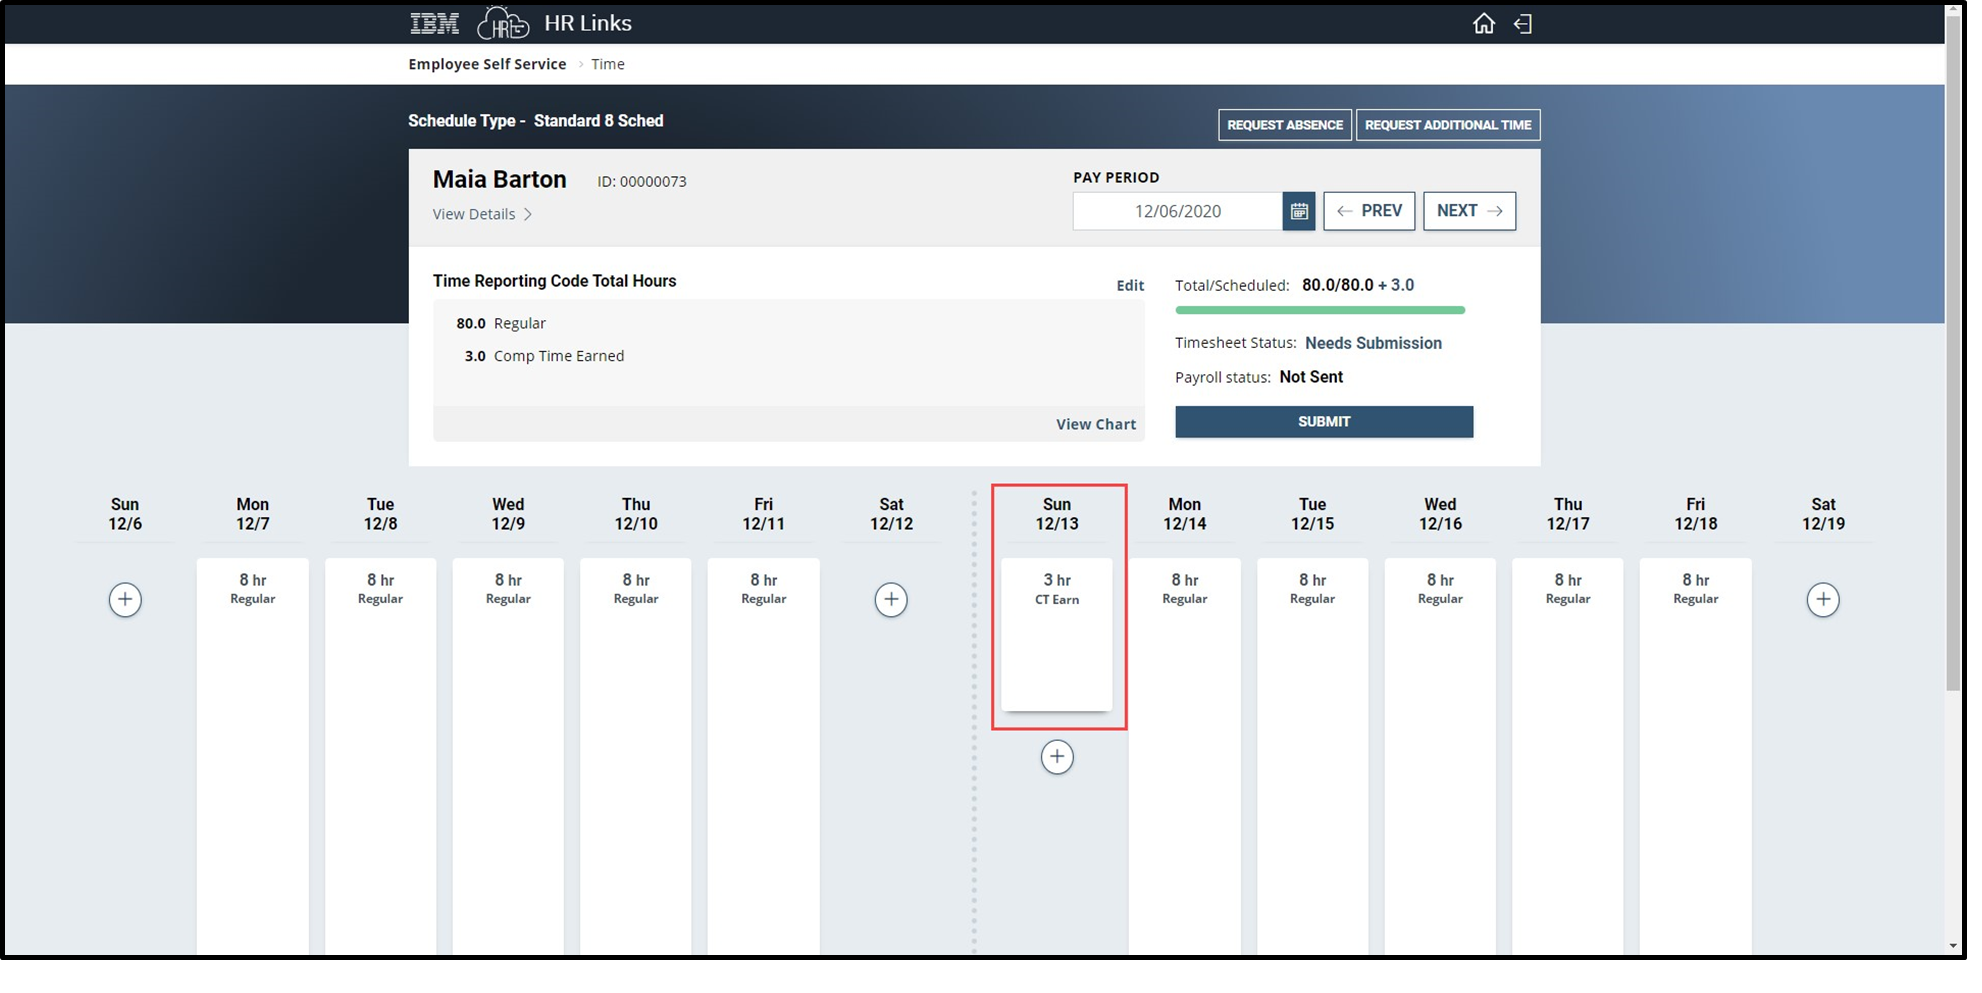The height and width of the screenshot is (993, 1982).
Task: Click the sign-out icon in the header
Action: coord(1524,23)
